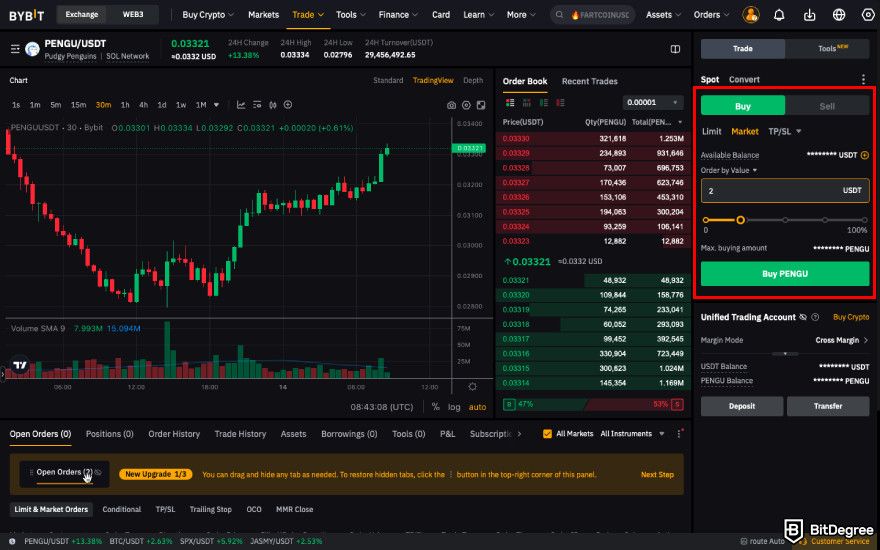
Task: Toggle log scale on chart
Action: (454, 407)
